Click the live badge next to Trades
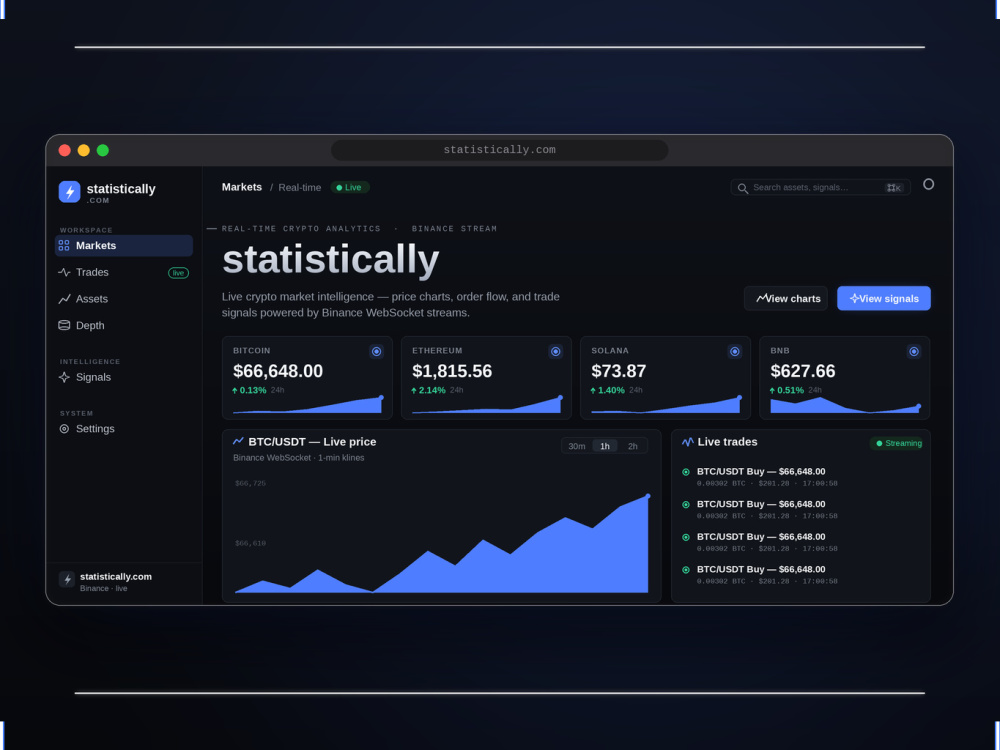The height and width of the screenshot is (750, 1000). 178,273
